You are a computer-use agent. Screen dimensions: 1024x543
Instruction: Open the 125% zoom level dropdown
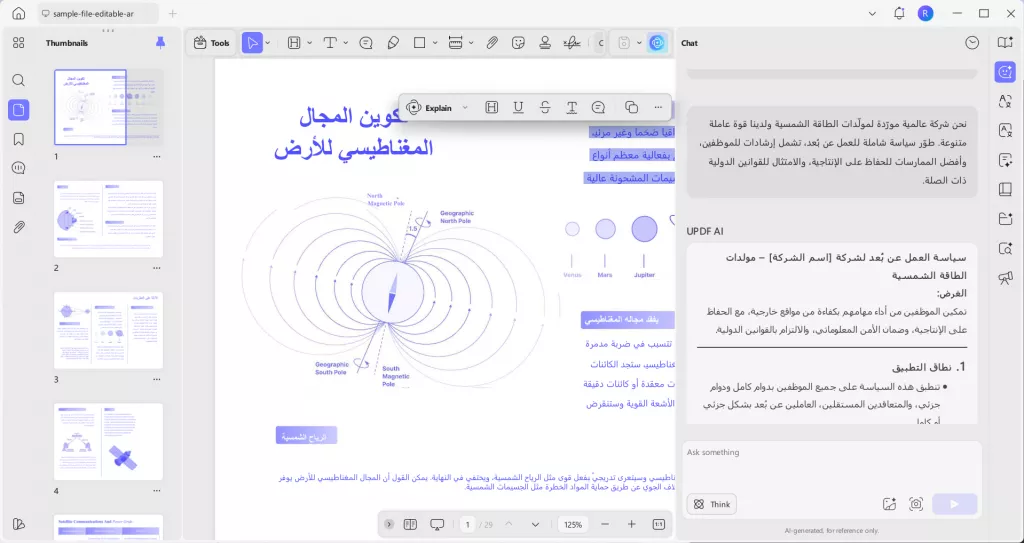[573, 525]
